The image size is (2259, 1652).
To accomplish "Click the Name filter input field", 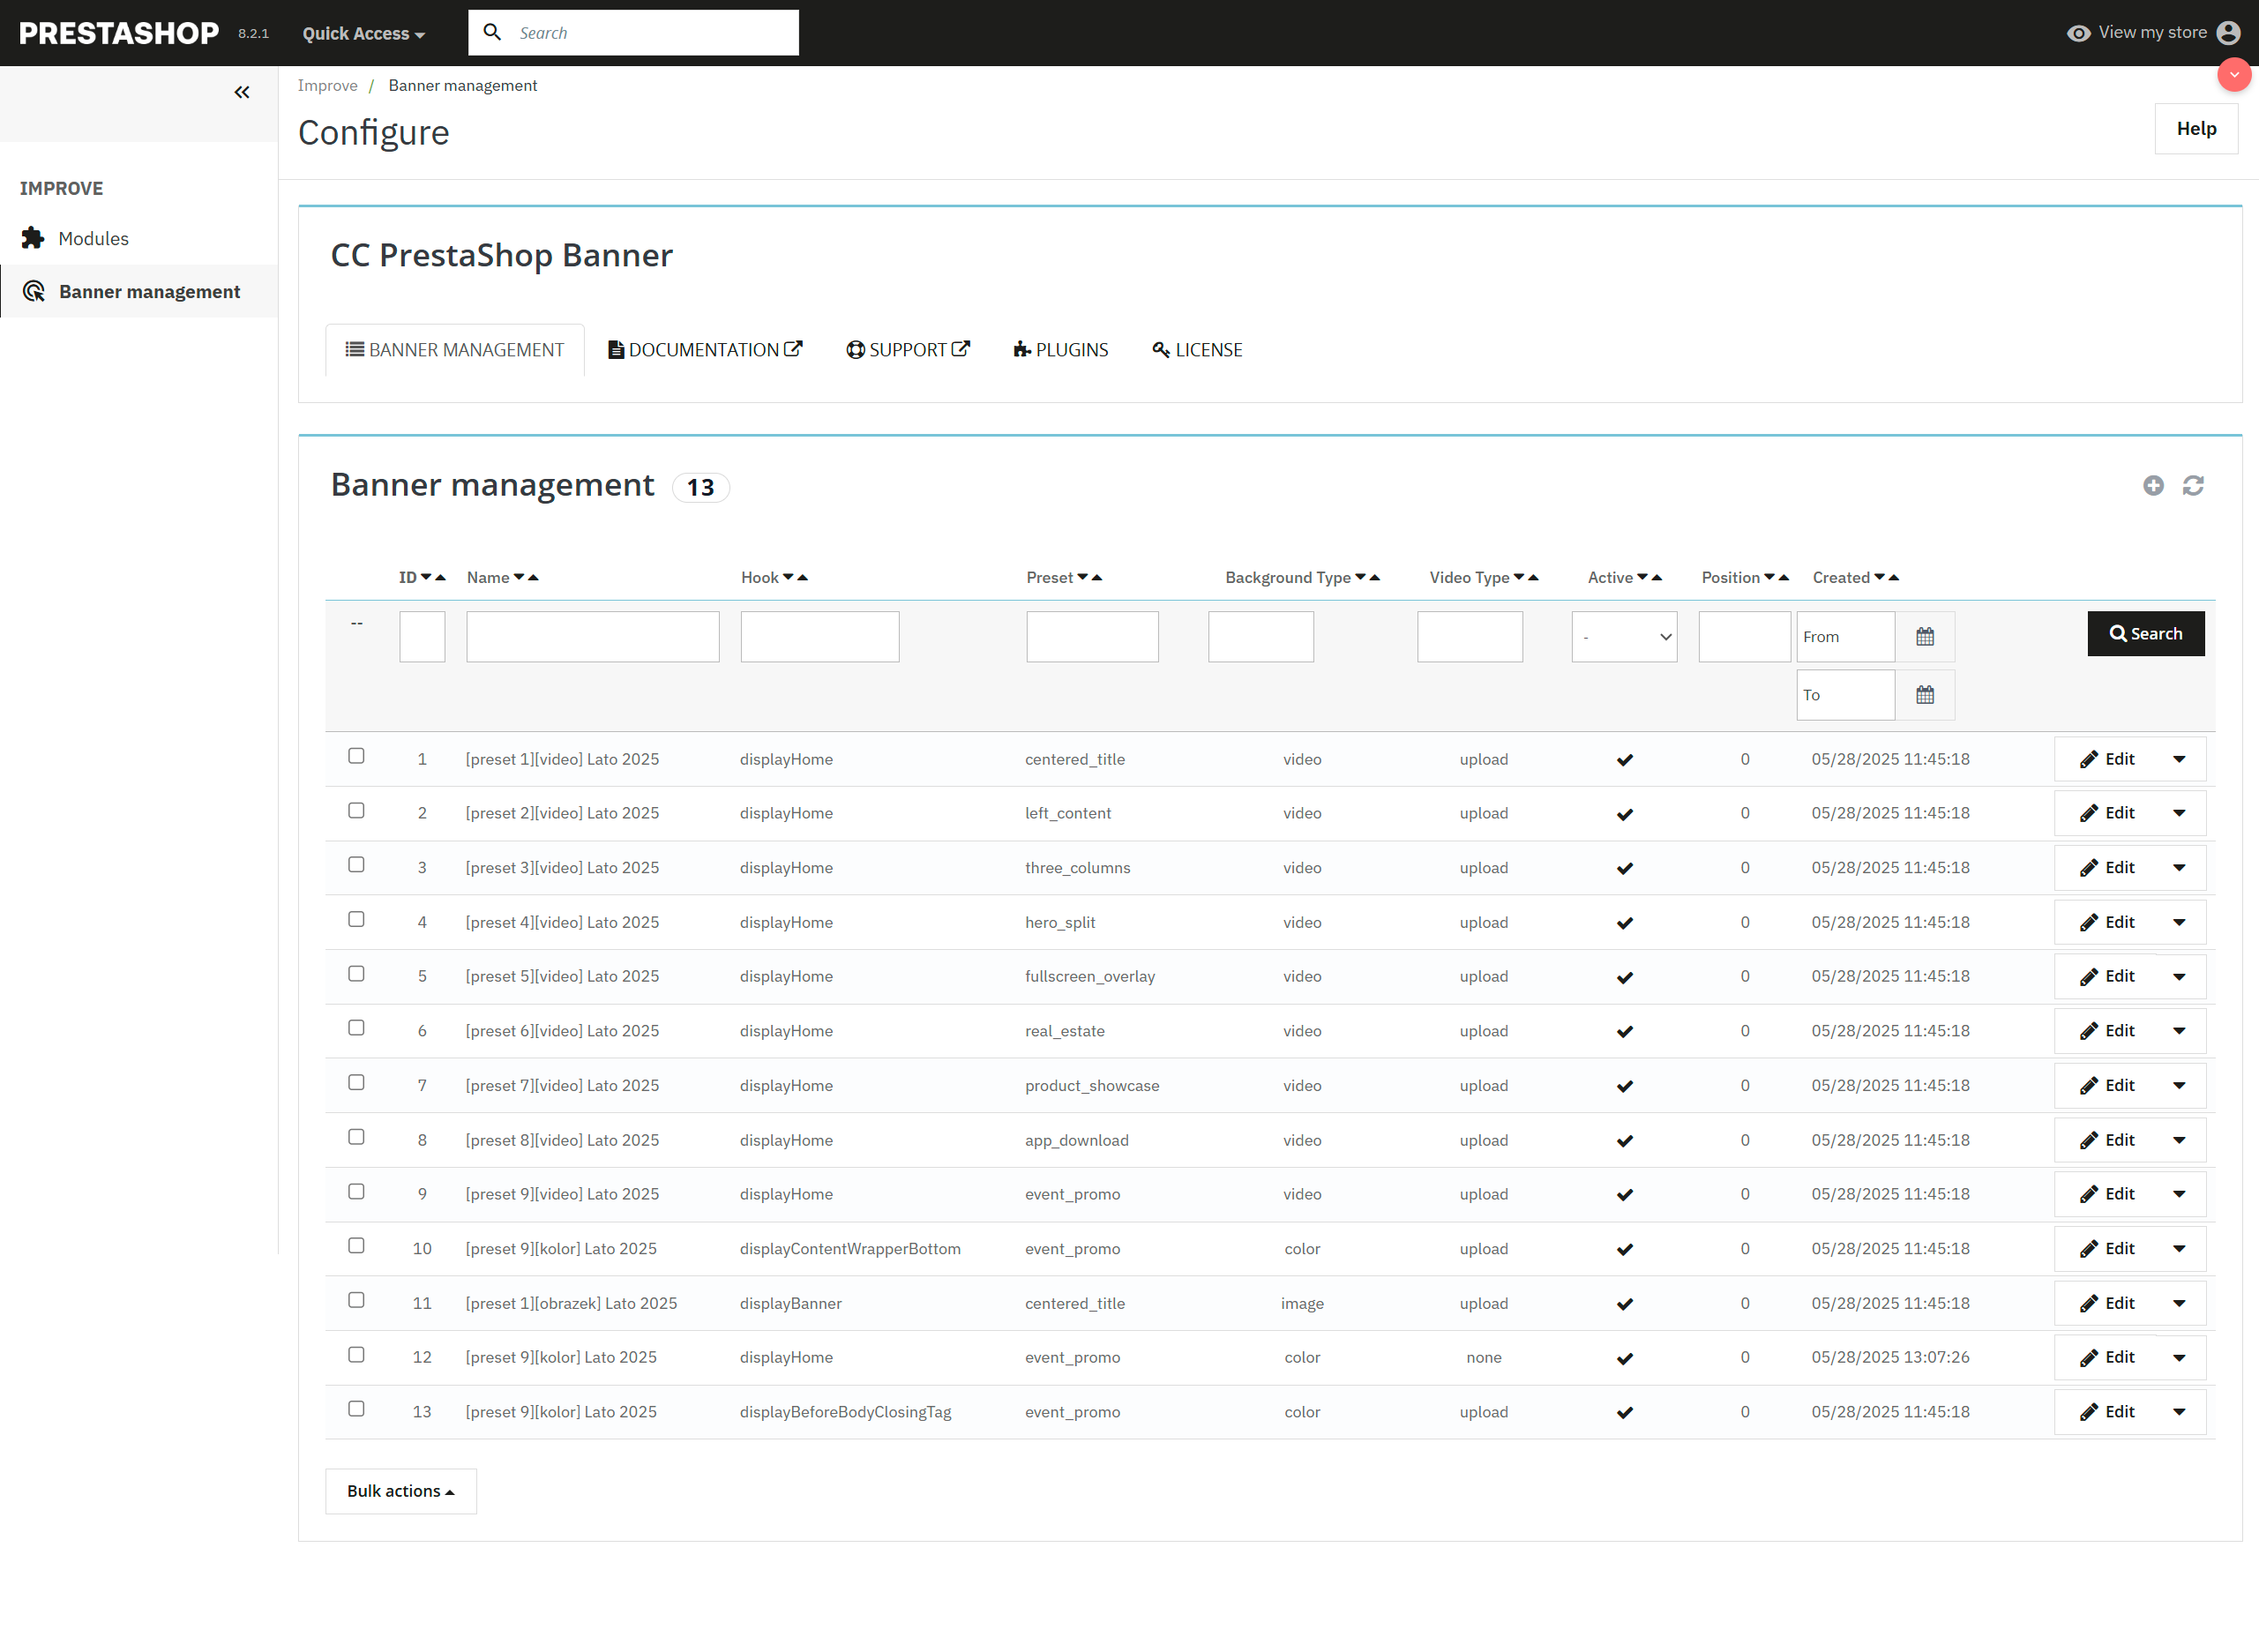I will 592,637.
